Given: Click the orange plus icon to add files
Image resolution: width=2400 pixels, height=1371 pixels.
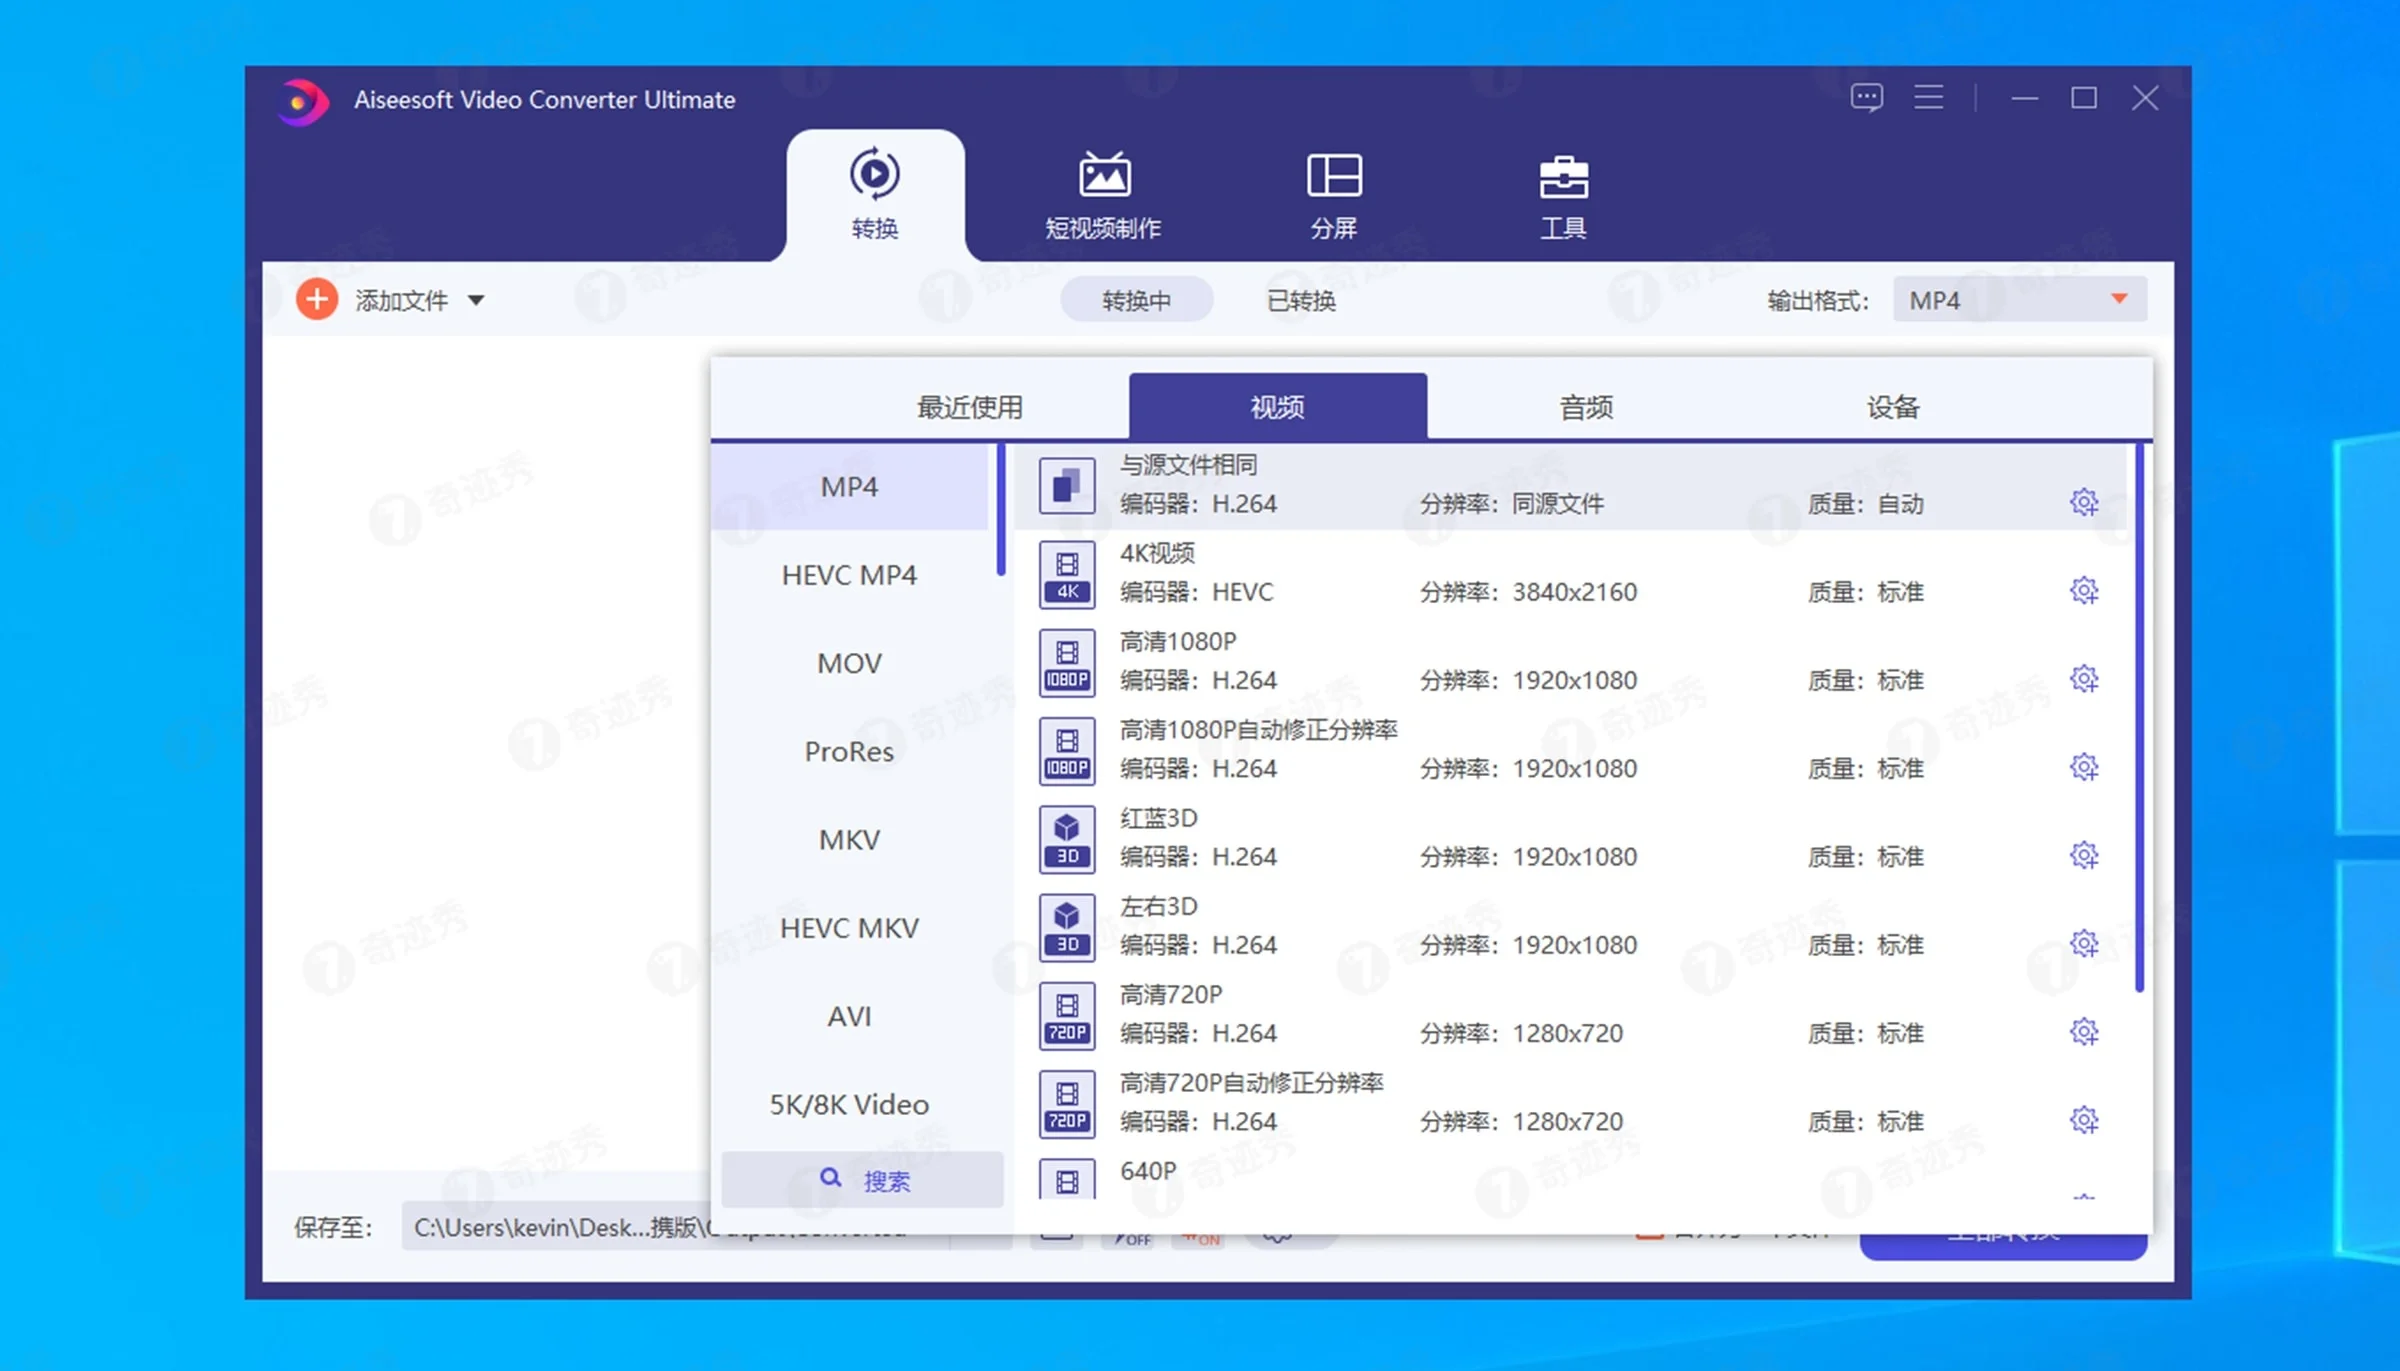Looking at the screenshot, I should pyautogui.click(x=317, y=299).
